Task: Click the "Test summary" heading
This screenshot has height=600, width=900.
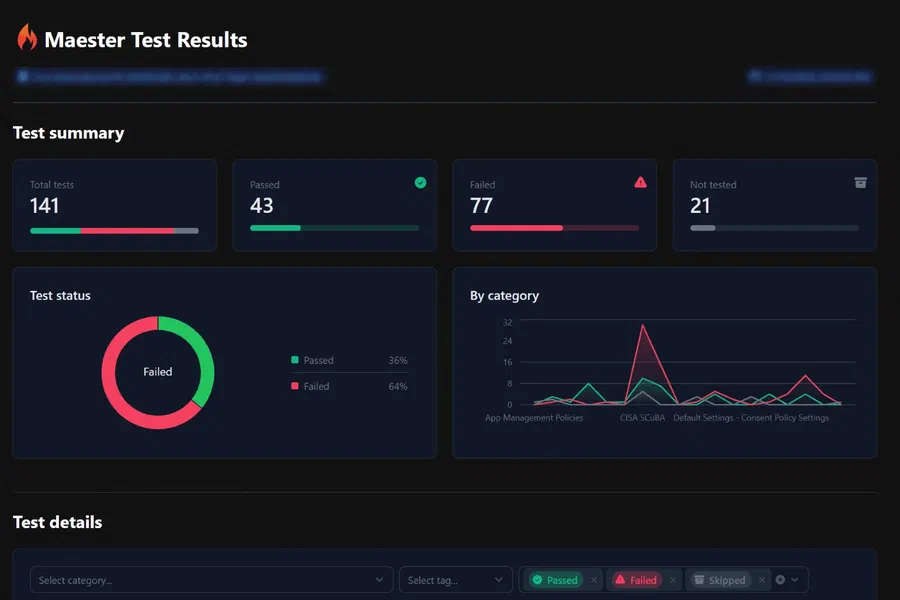Action: point(68,133)
